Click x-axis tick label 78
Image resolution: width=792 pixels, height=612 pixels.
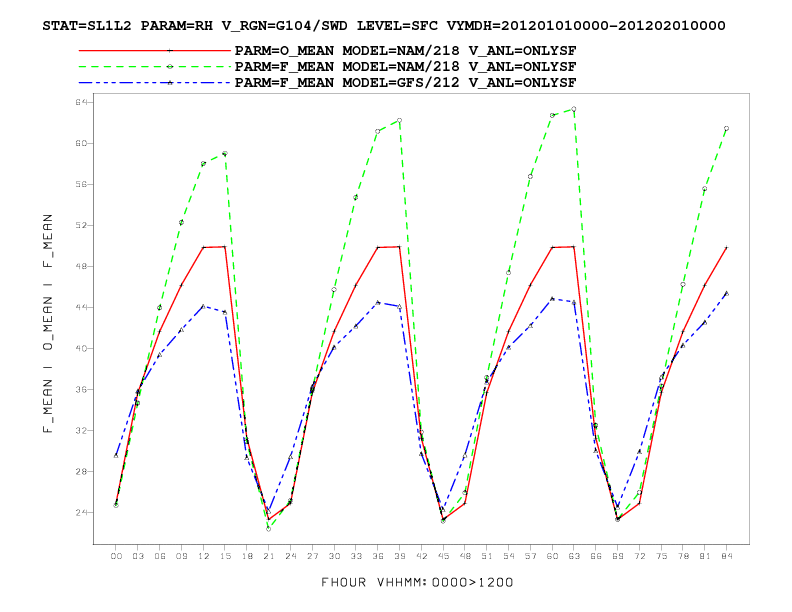[x=683, y=556]
